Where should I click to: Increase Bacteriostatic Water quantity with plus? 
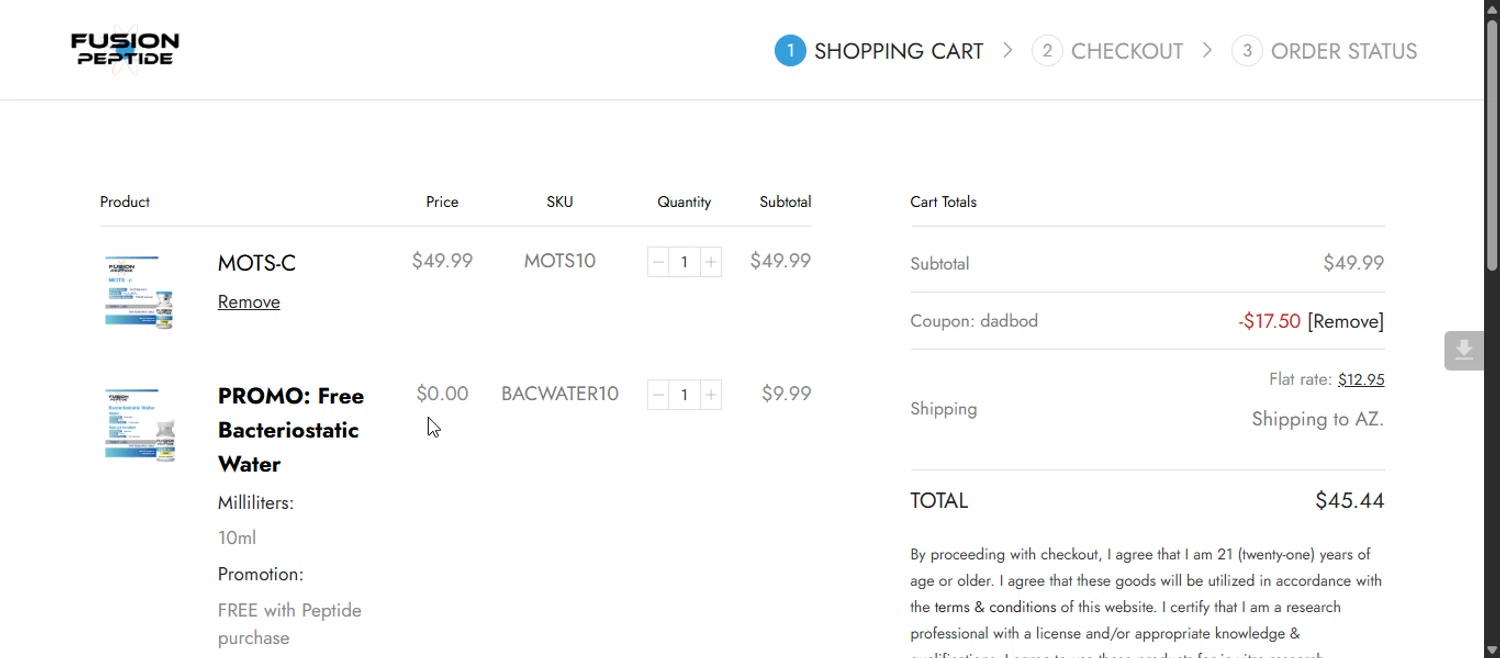click(711, 395)
